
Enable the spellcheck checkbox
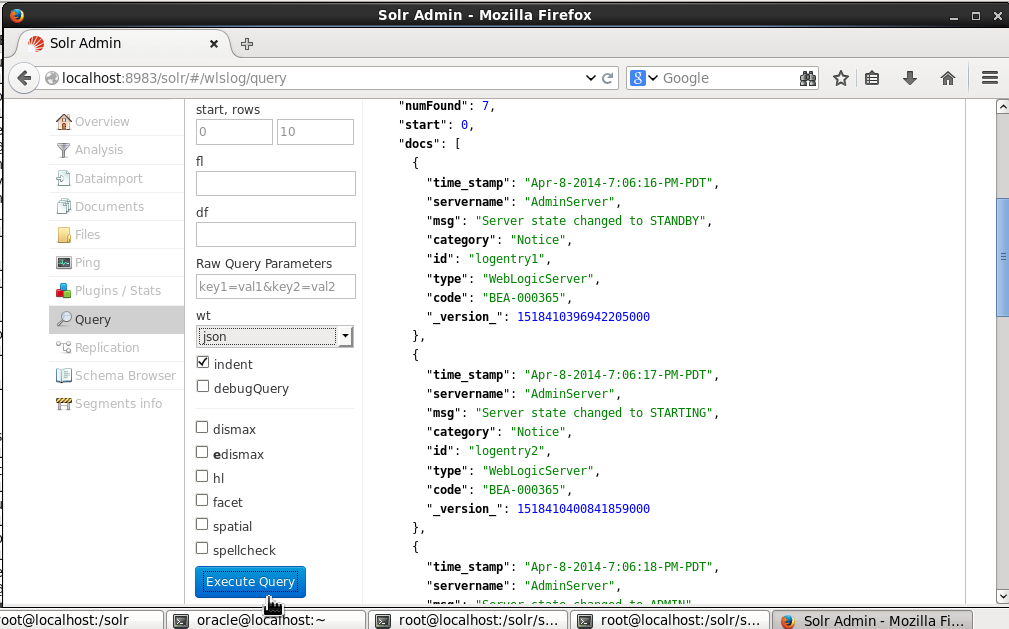coord(202,549)
